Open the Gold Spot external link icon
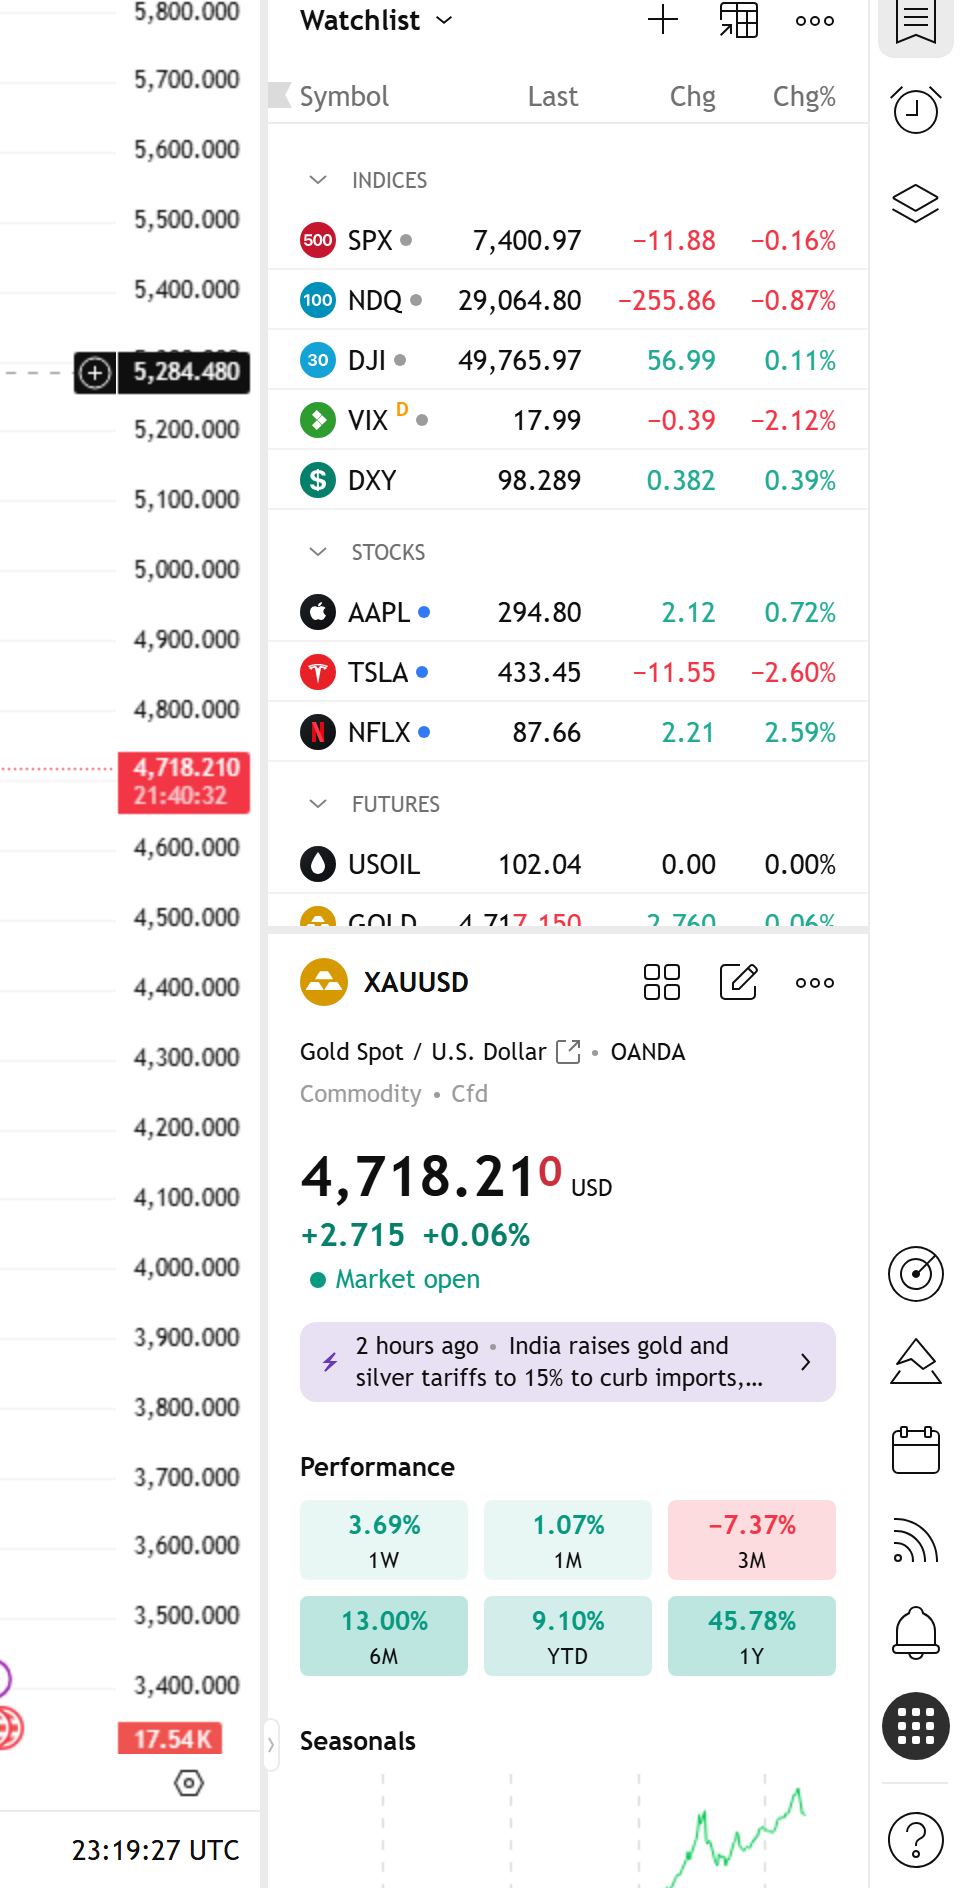960x1888 pixels. (568, 1051)
